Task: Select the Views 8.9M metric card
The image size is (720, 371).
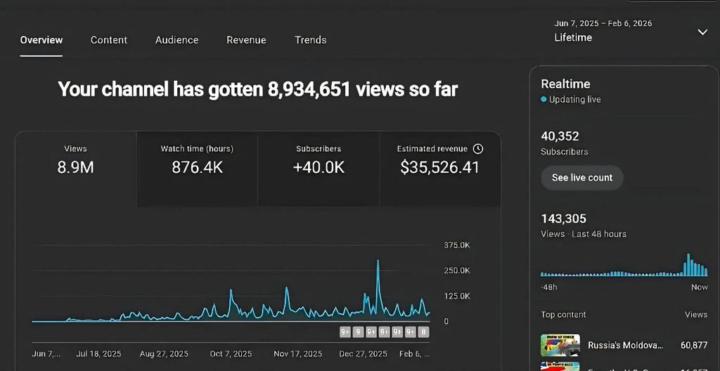Action: pos(76,169)
